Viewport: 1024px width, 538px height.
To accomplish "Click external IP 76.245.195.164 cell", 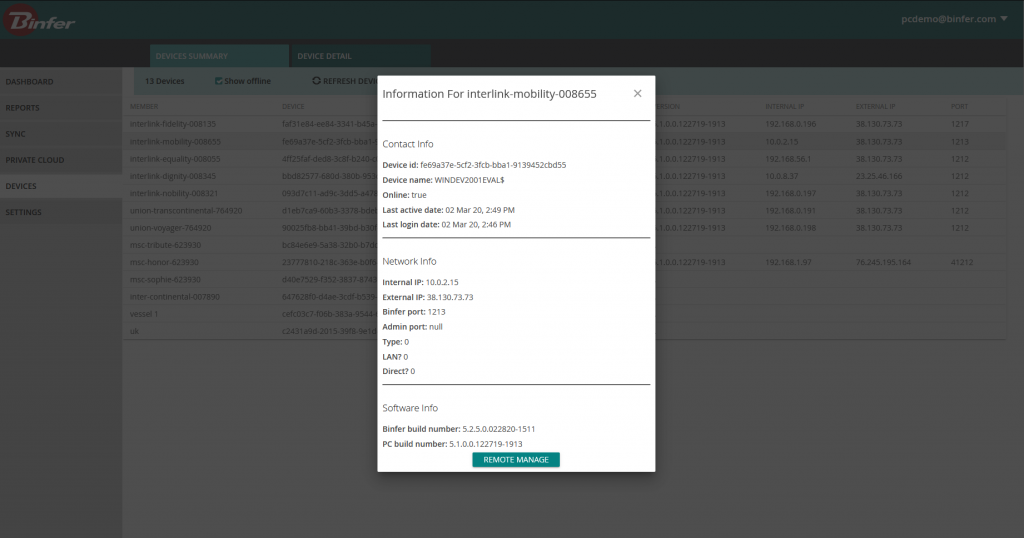I will click(x=883, y=262).
